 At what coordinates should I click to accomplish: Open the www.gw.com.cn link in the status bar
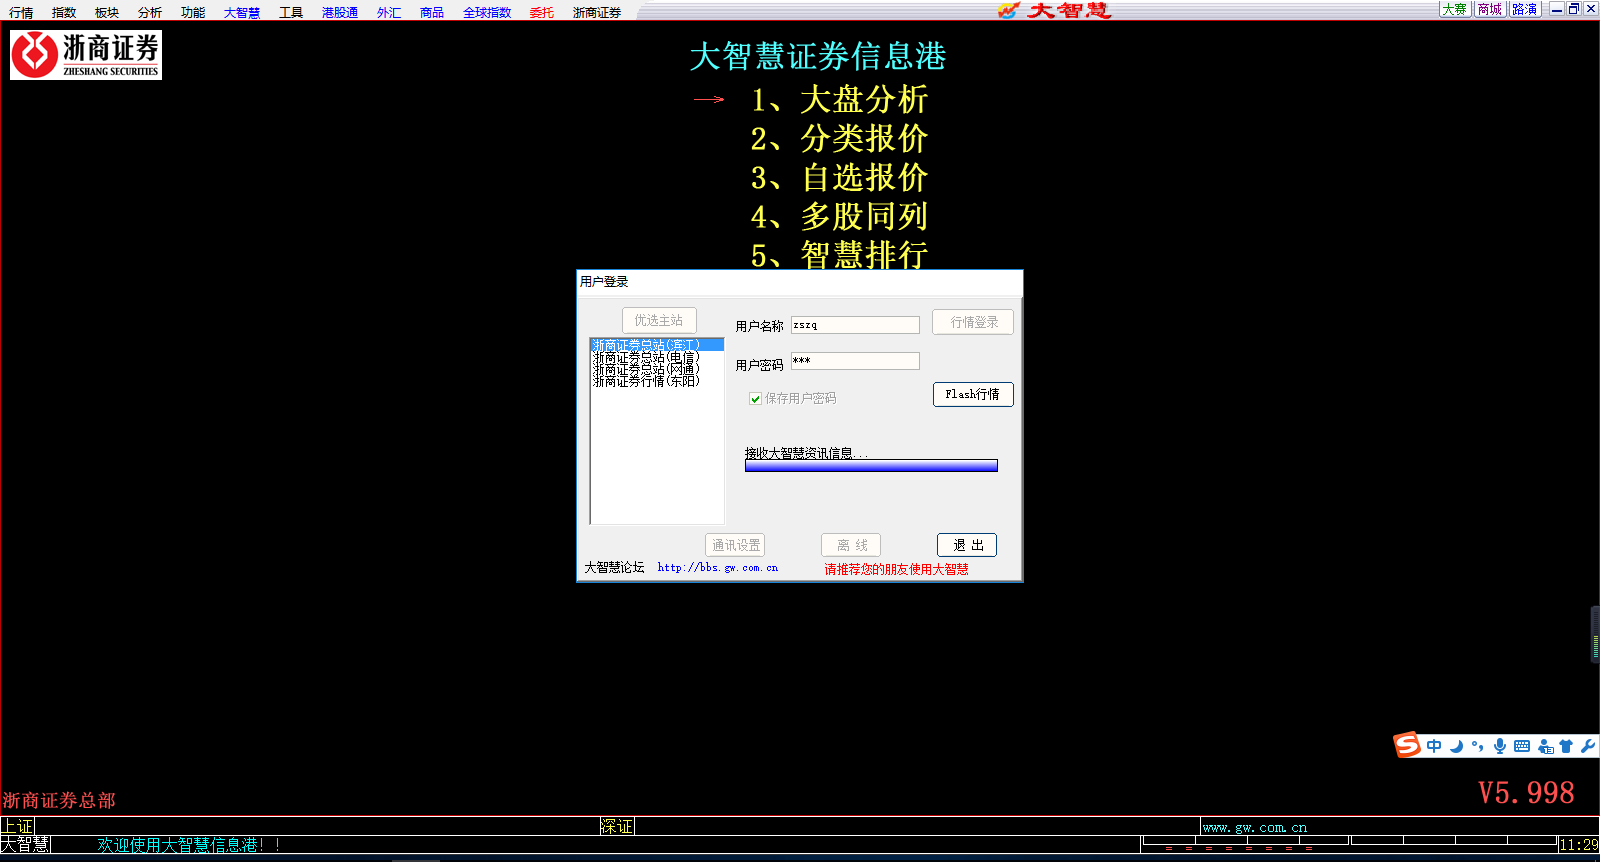click(x=1255, y=827)
